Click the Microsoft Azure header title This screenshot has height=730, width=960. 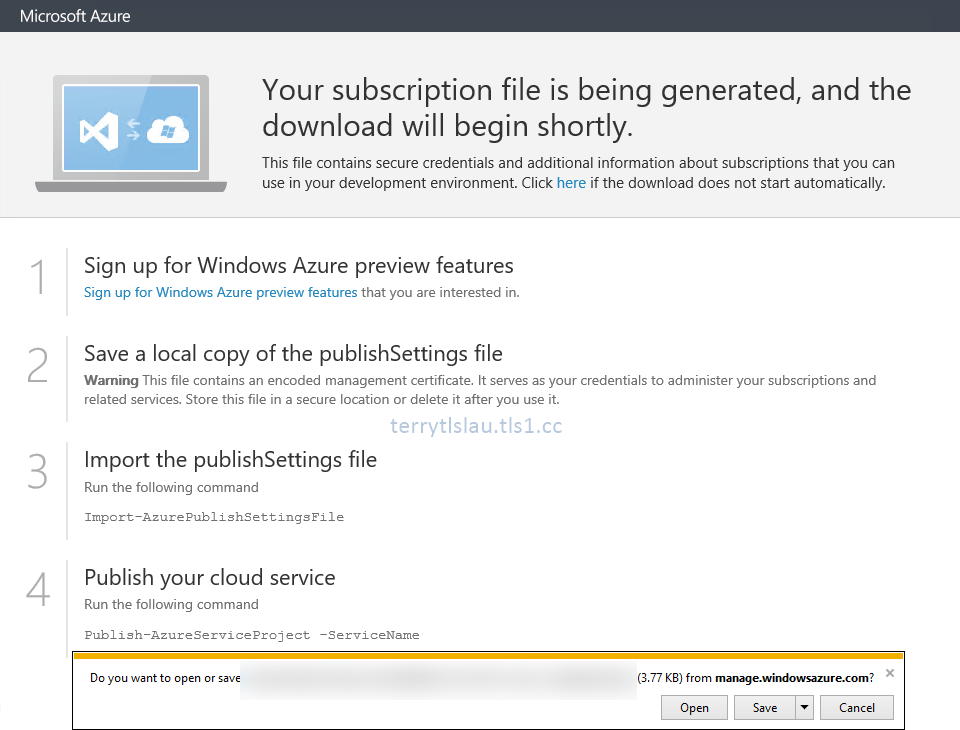point(75,16)
